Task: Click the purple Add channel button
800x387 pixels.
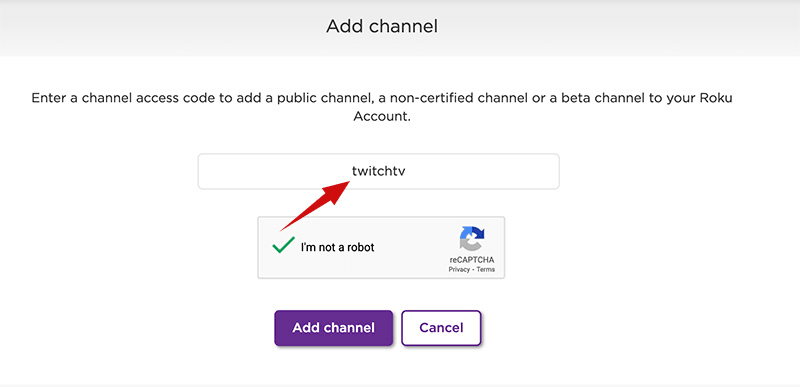Action: 333,328
